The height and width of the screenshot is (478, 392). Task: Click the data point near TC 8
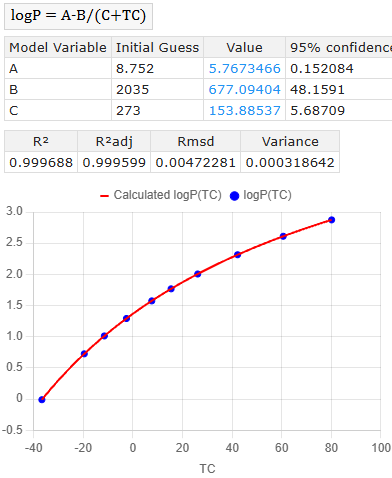(x=151, y=301)
